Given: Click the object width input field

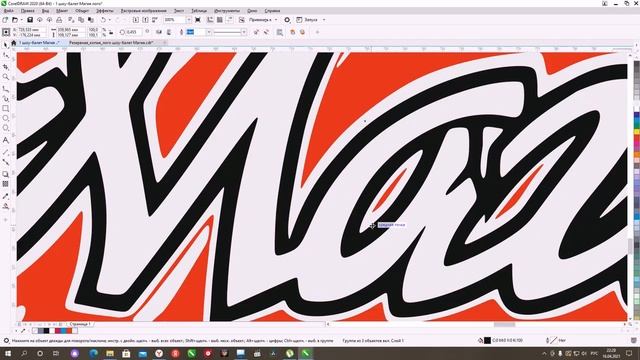Looking at the screenshot, I should 70,29.
